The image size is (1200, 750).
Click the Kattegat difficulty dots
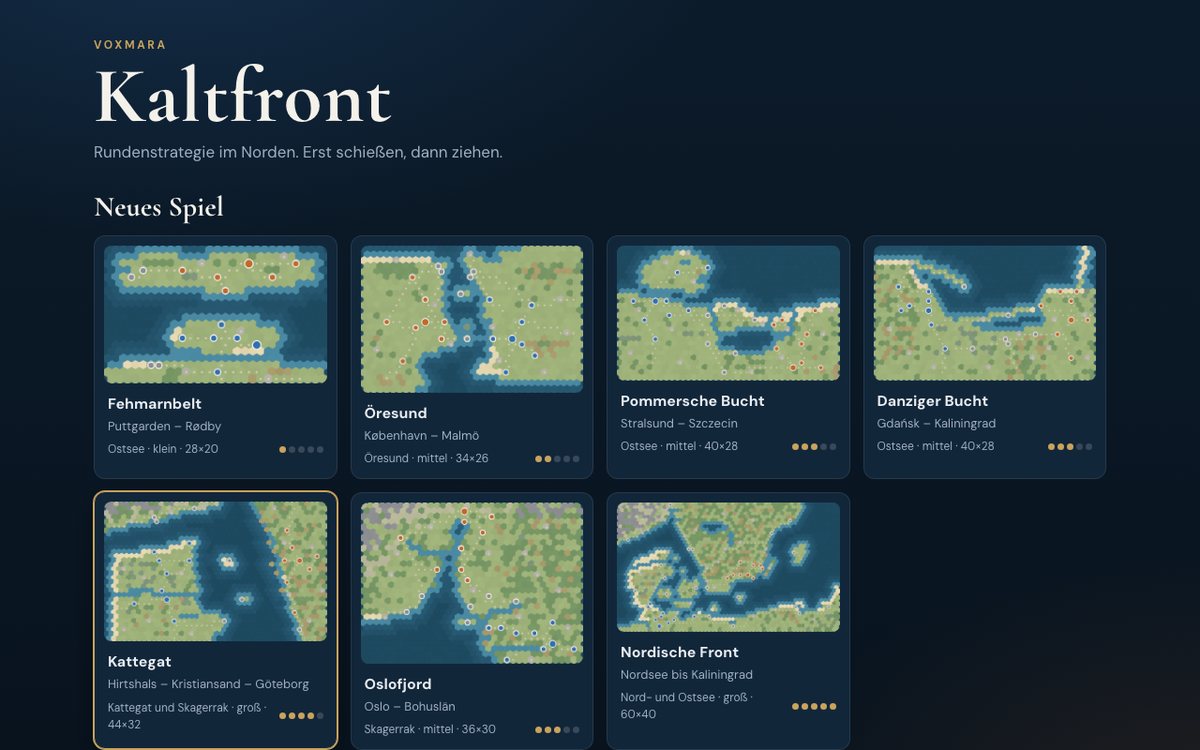(301, 716)
